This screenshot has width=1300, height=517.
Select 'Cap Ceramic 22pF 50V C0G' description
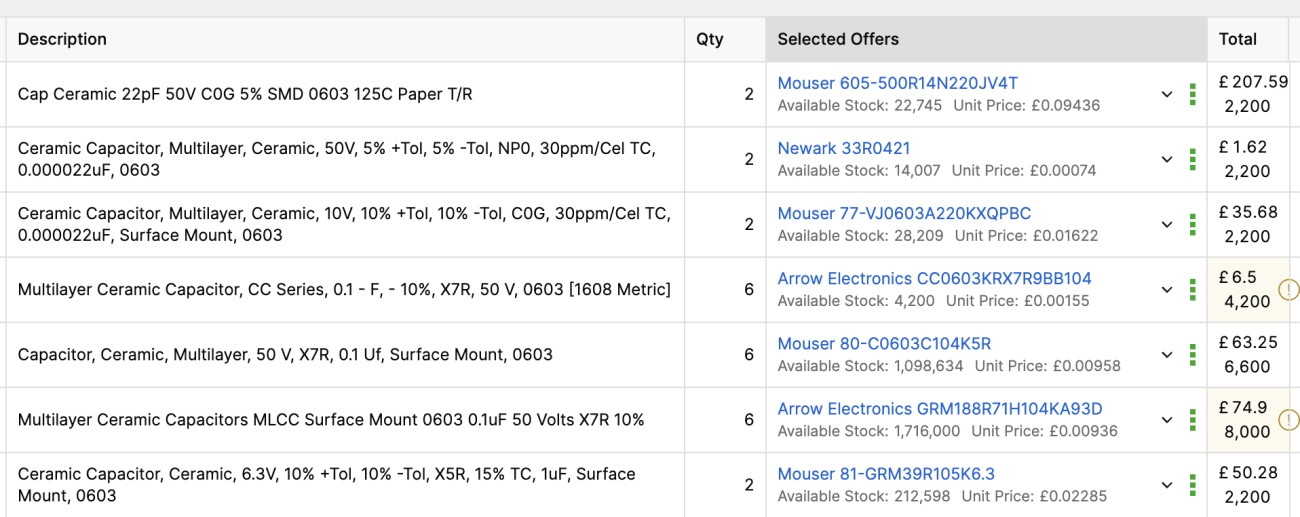(x=245, y=94)
